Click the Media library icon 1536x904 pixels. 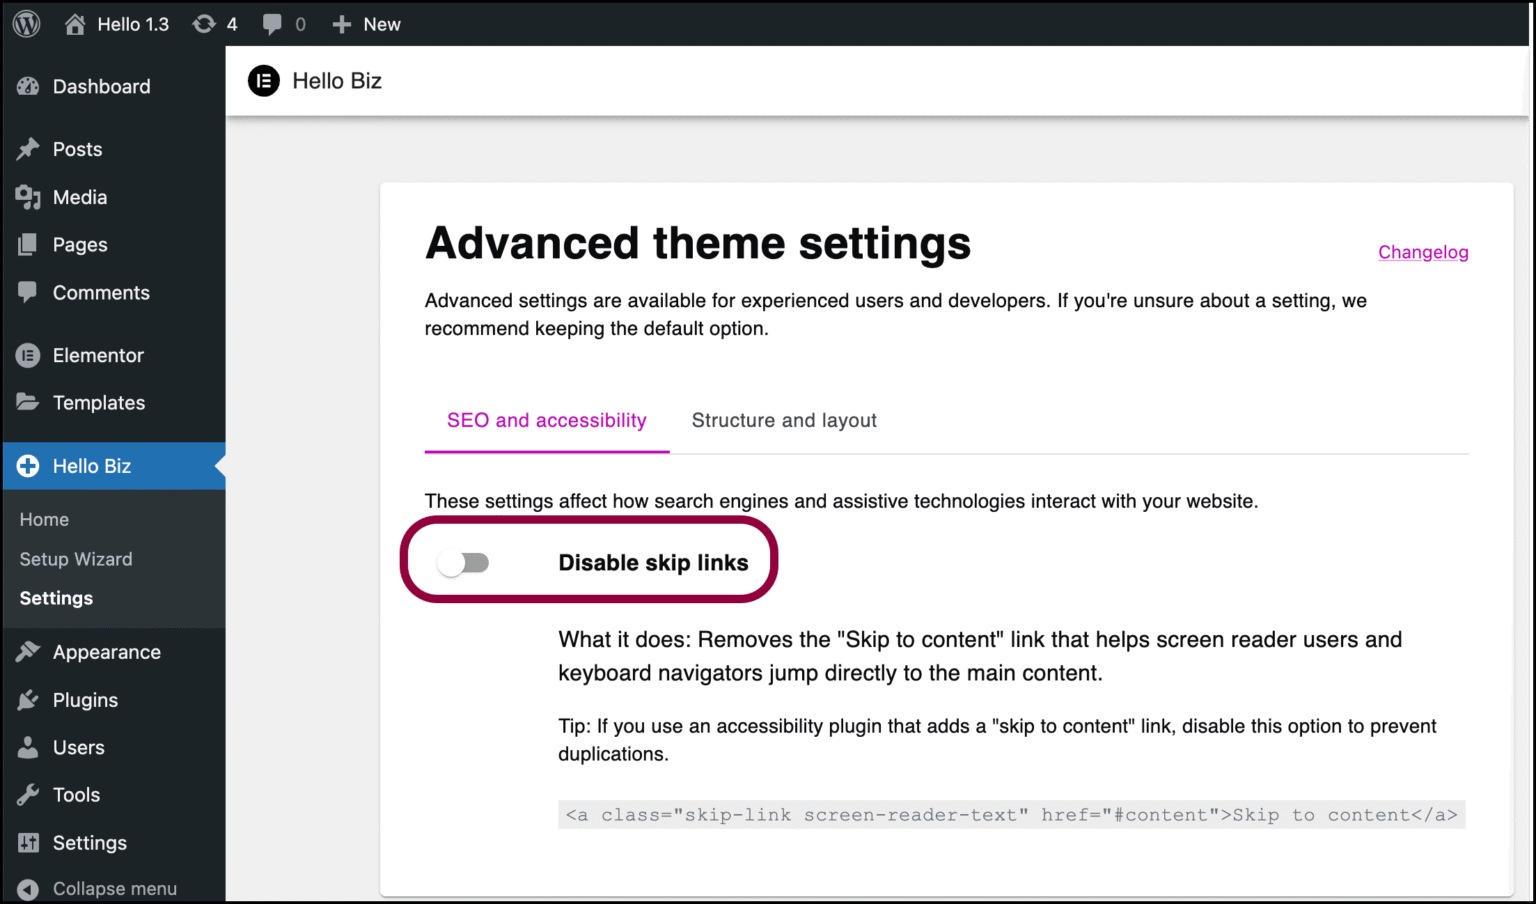point(30,197)
